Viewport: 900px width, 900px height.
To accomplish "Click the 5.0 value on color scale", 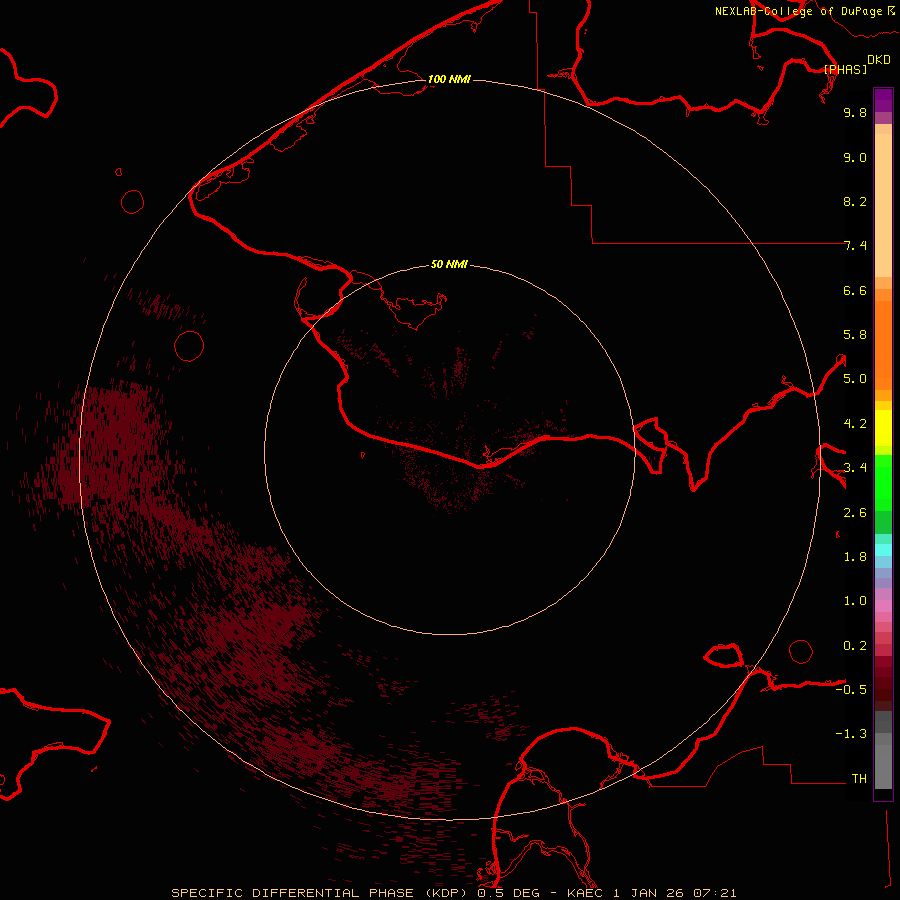I will click(x=855, y=379).
